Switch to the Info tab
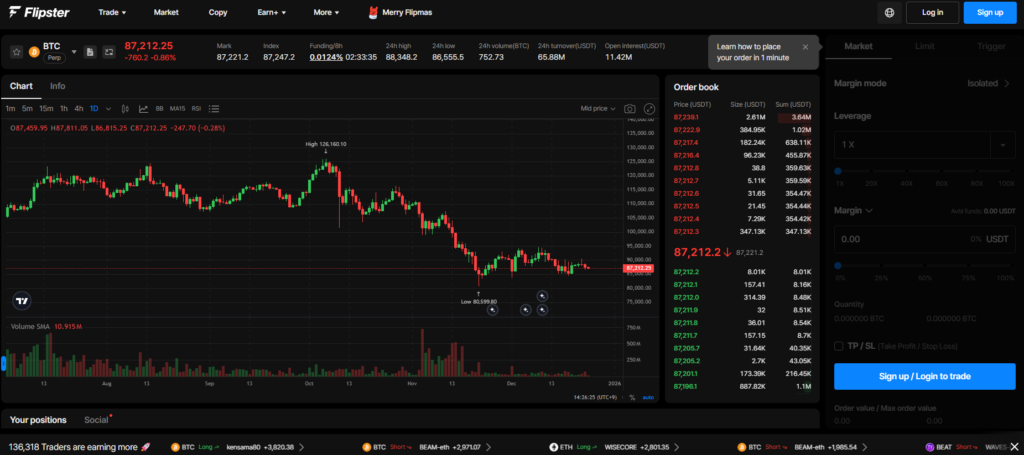Viewport: 1024px width, 455px height. pyautogui.click(x=58, y=86)
